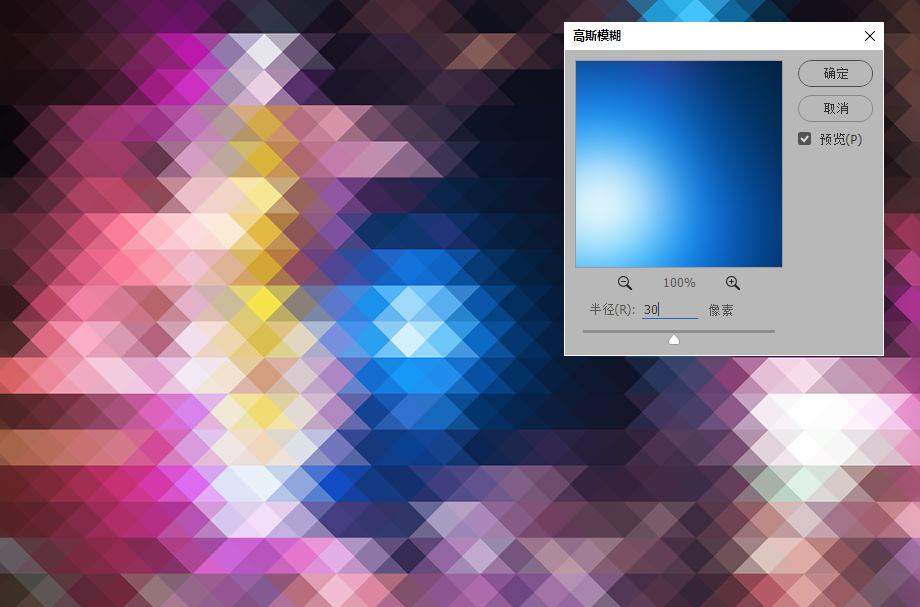Zoom out the preview with the minus magnifier
Screen dimensions: 920x607
click(x=625, y=283)
